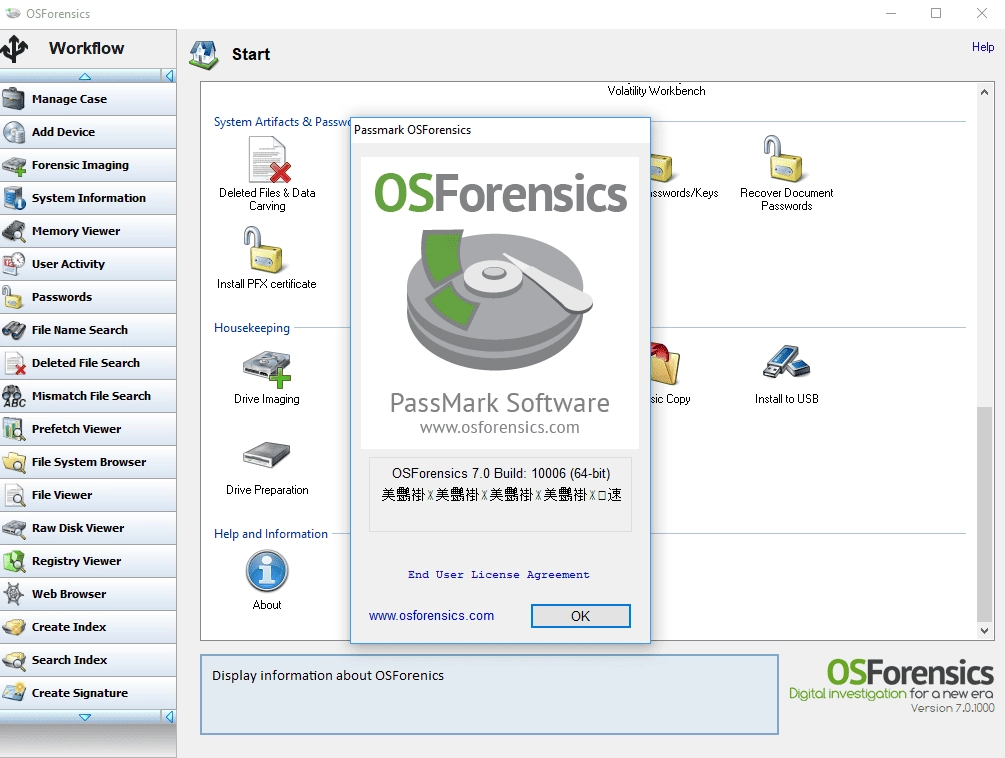Click Install to USB icon
The image size is (1005, 758).
click(786, 362)
